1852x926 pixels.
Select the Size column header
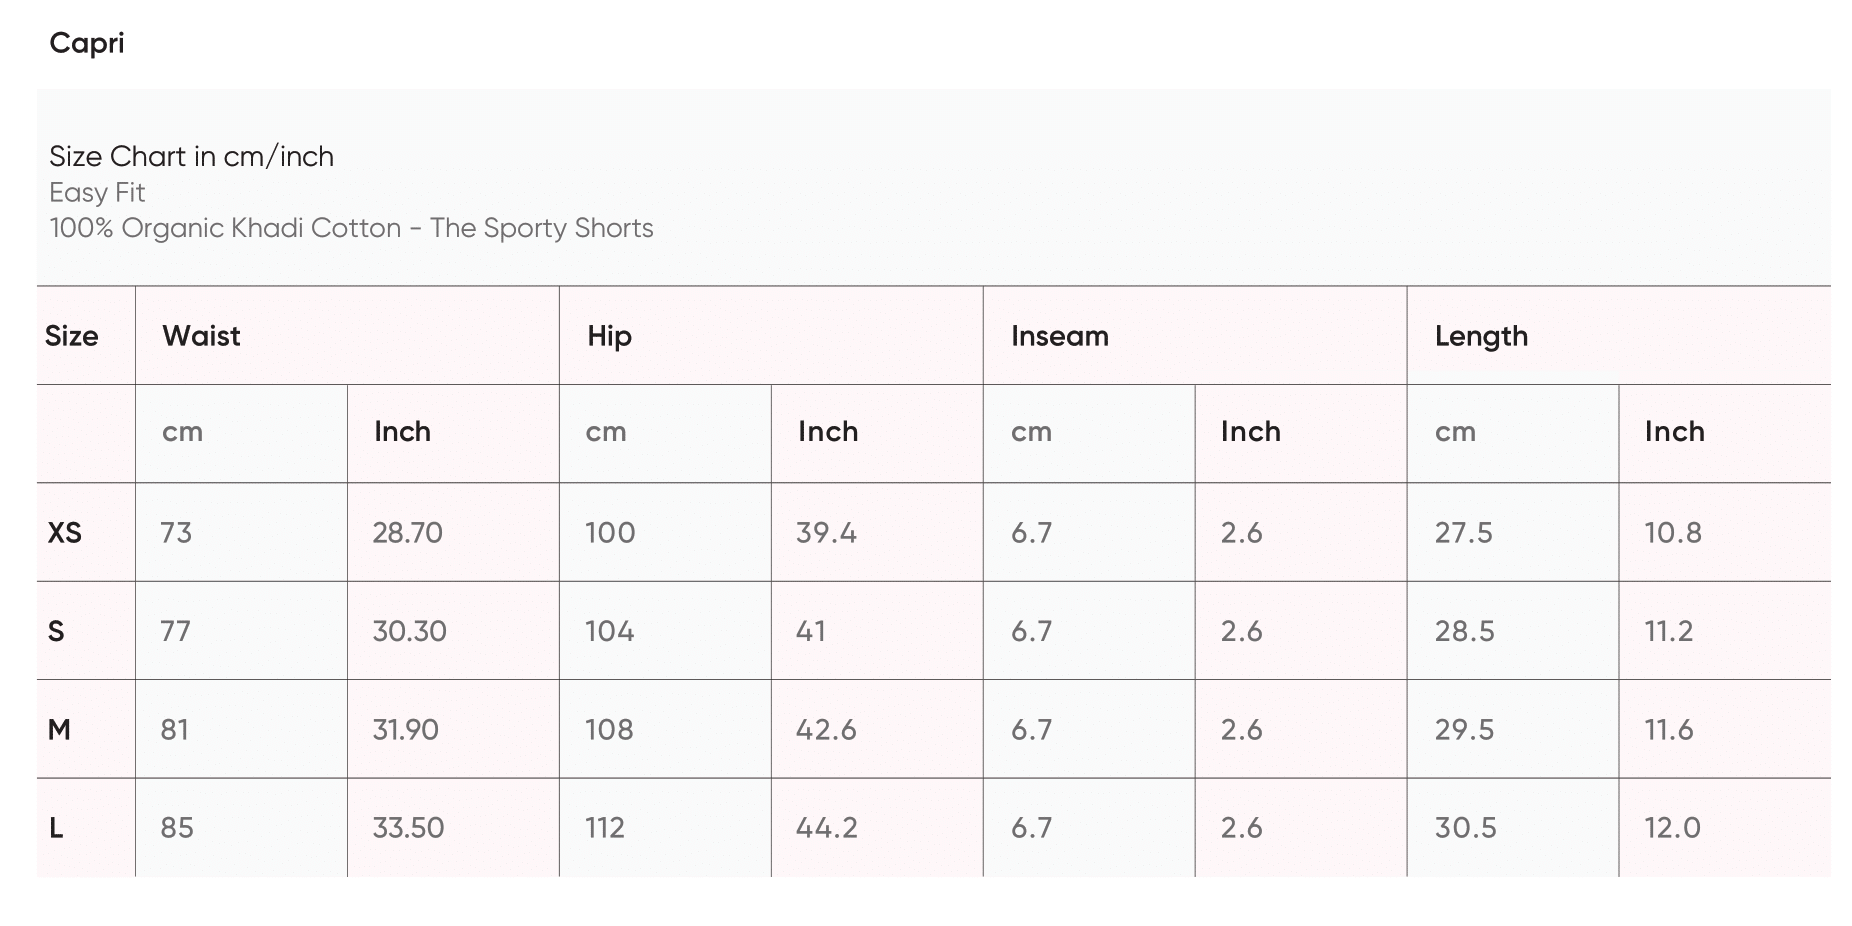pyautogui.click(x=71, y=336)
